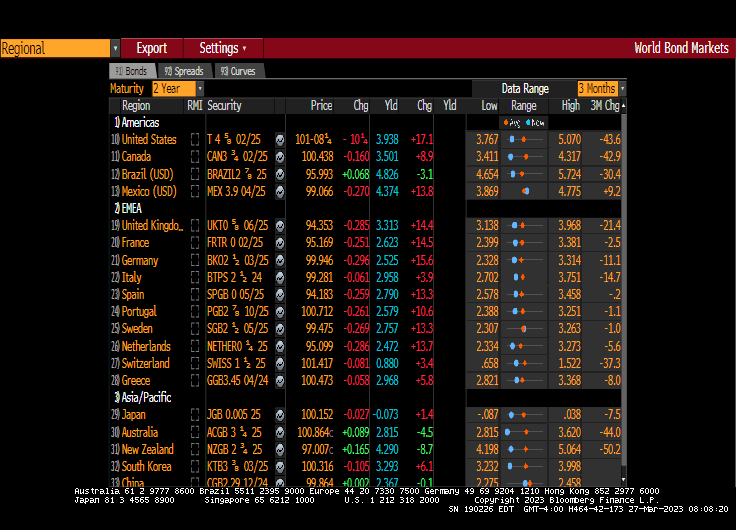Viewport: 736px width, 530px height.
Task: Open the Data Range 3 Months dropdown
Action: pos(622,89)
